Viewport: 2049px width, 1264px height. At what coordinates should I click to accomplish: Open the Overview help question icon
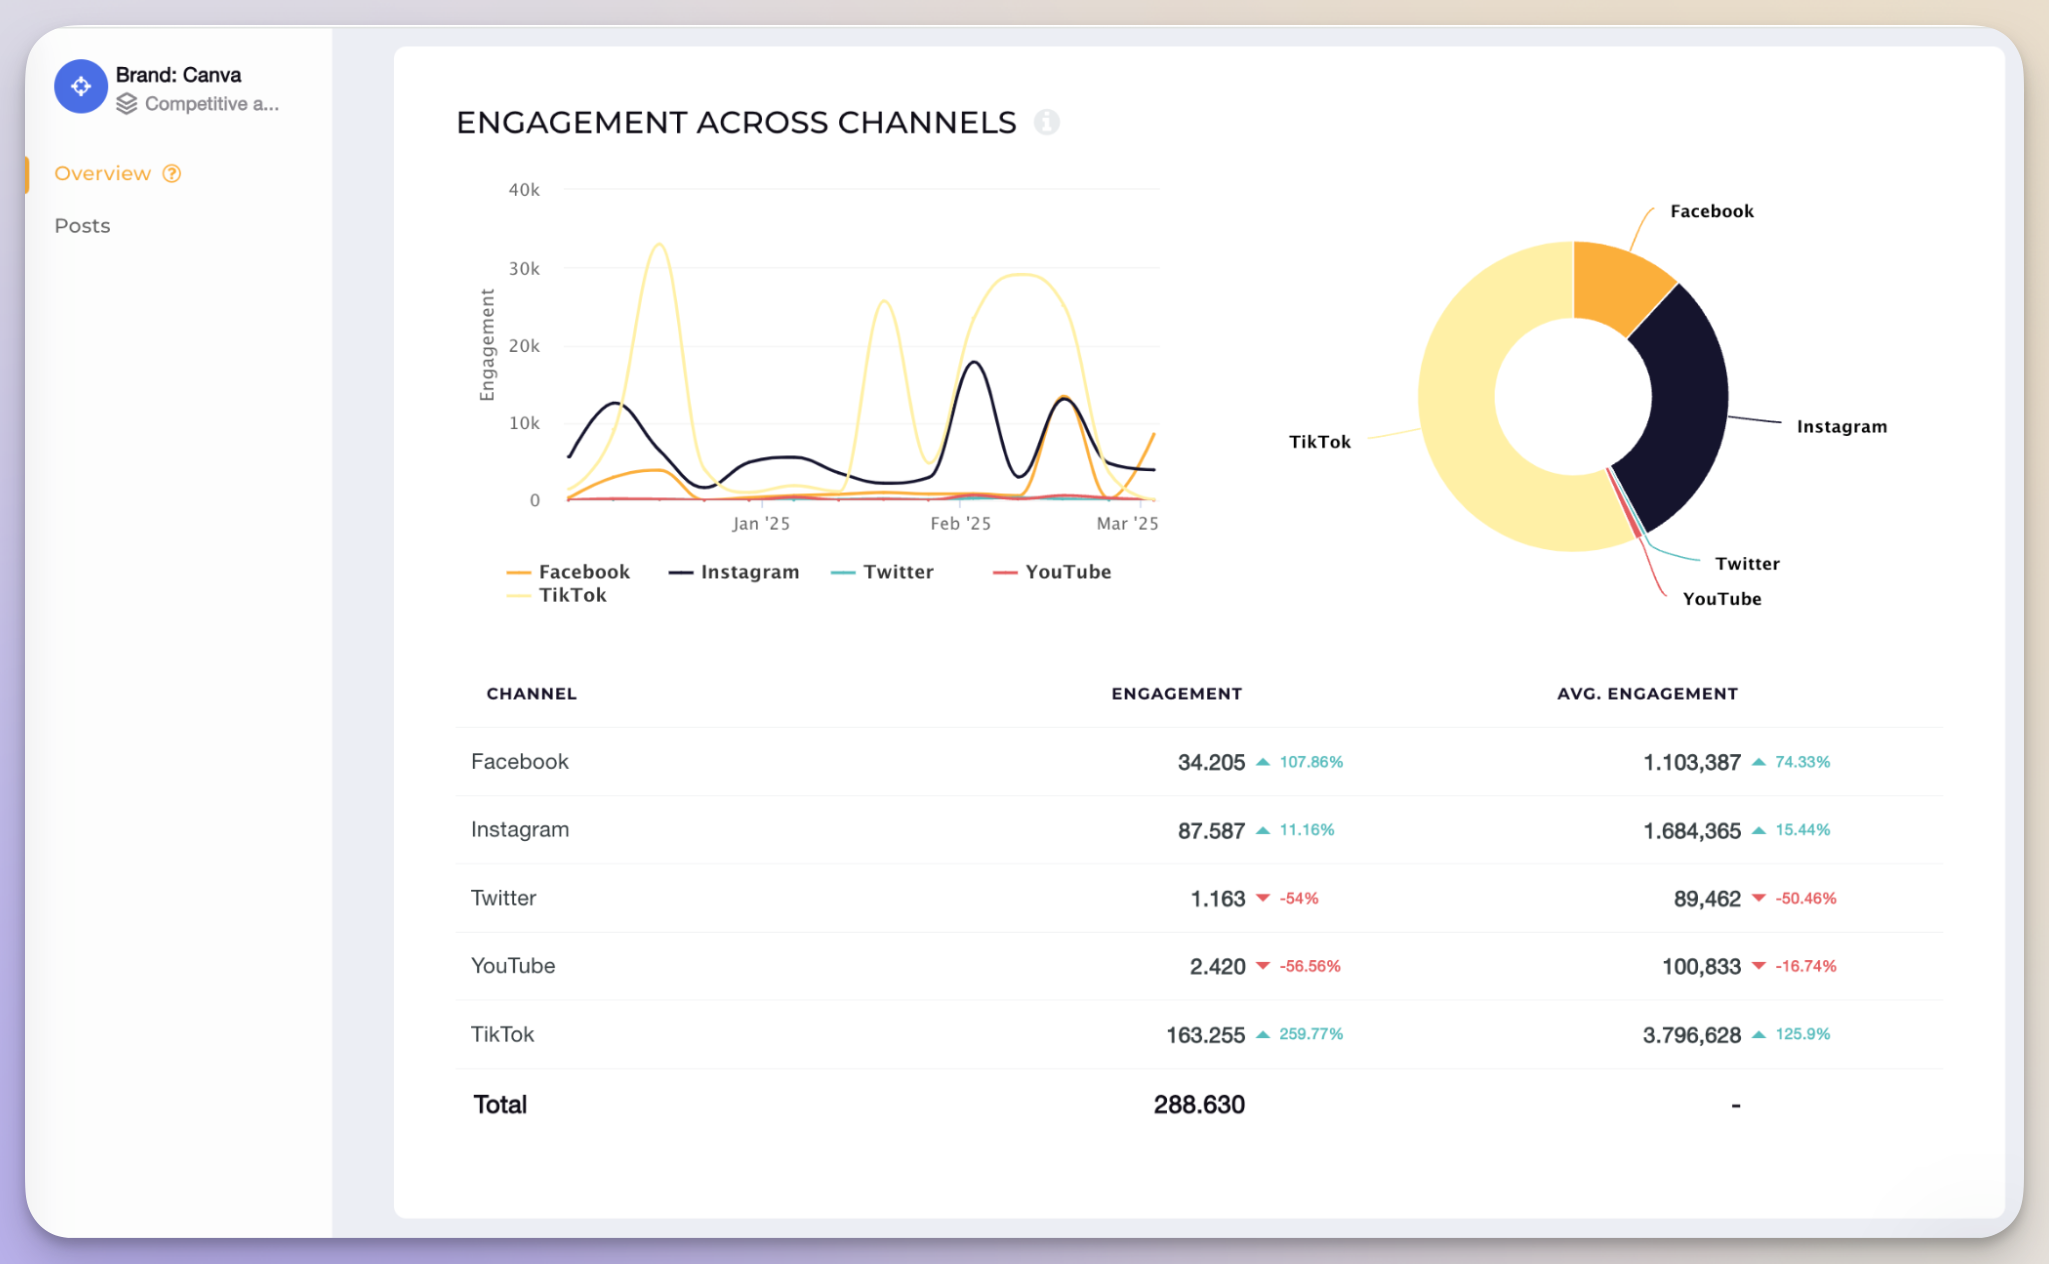172,173
